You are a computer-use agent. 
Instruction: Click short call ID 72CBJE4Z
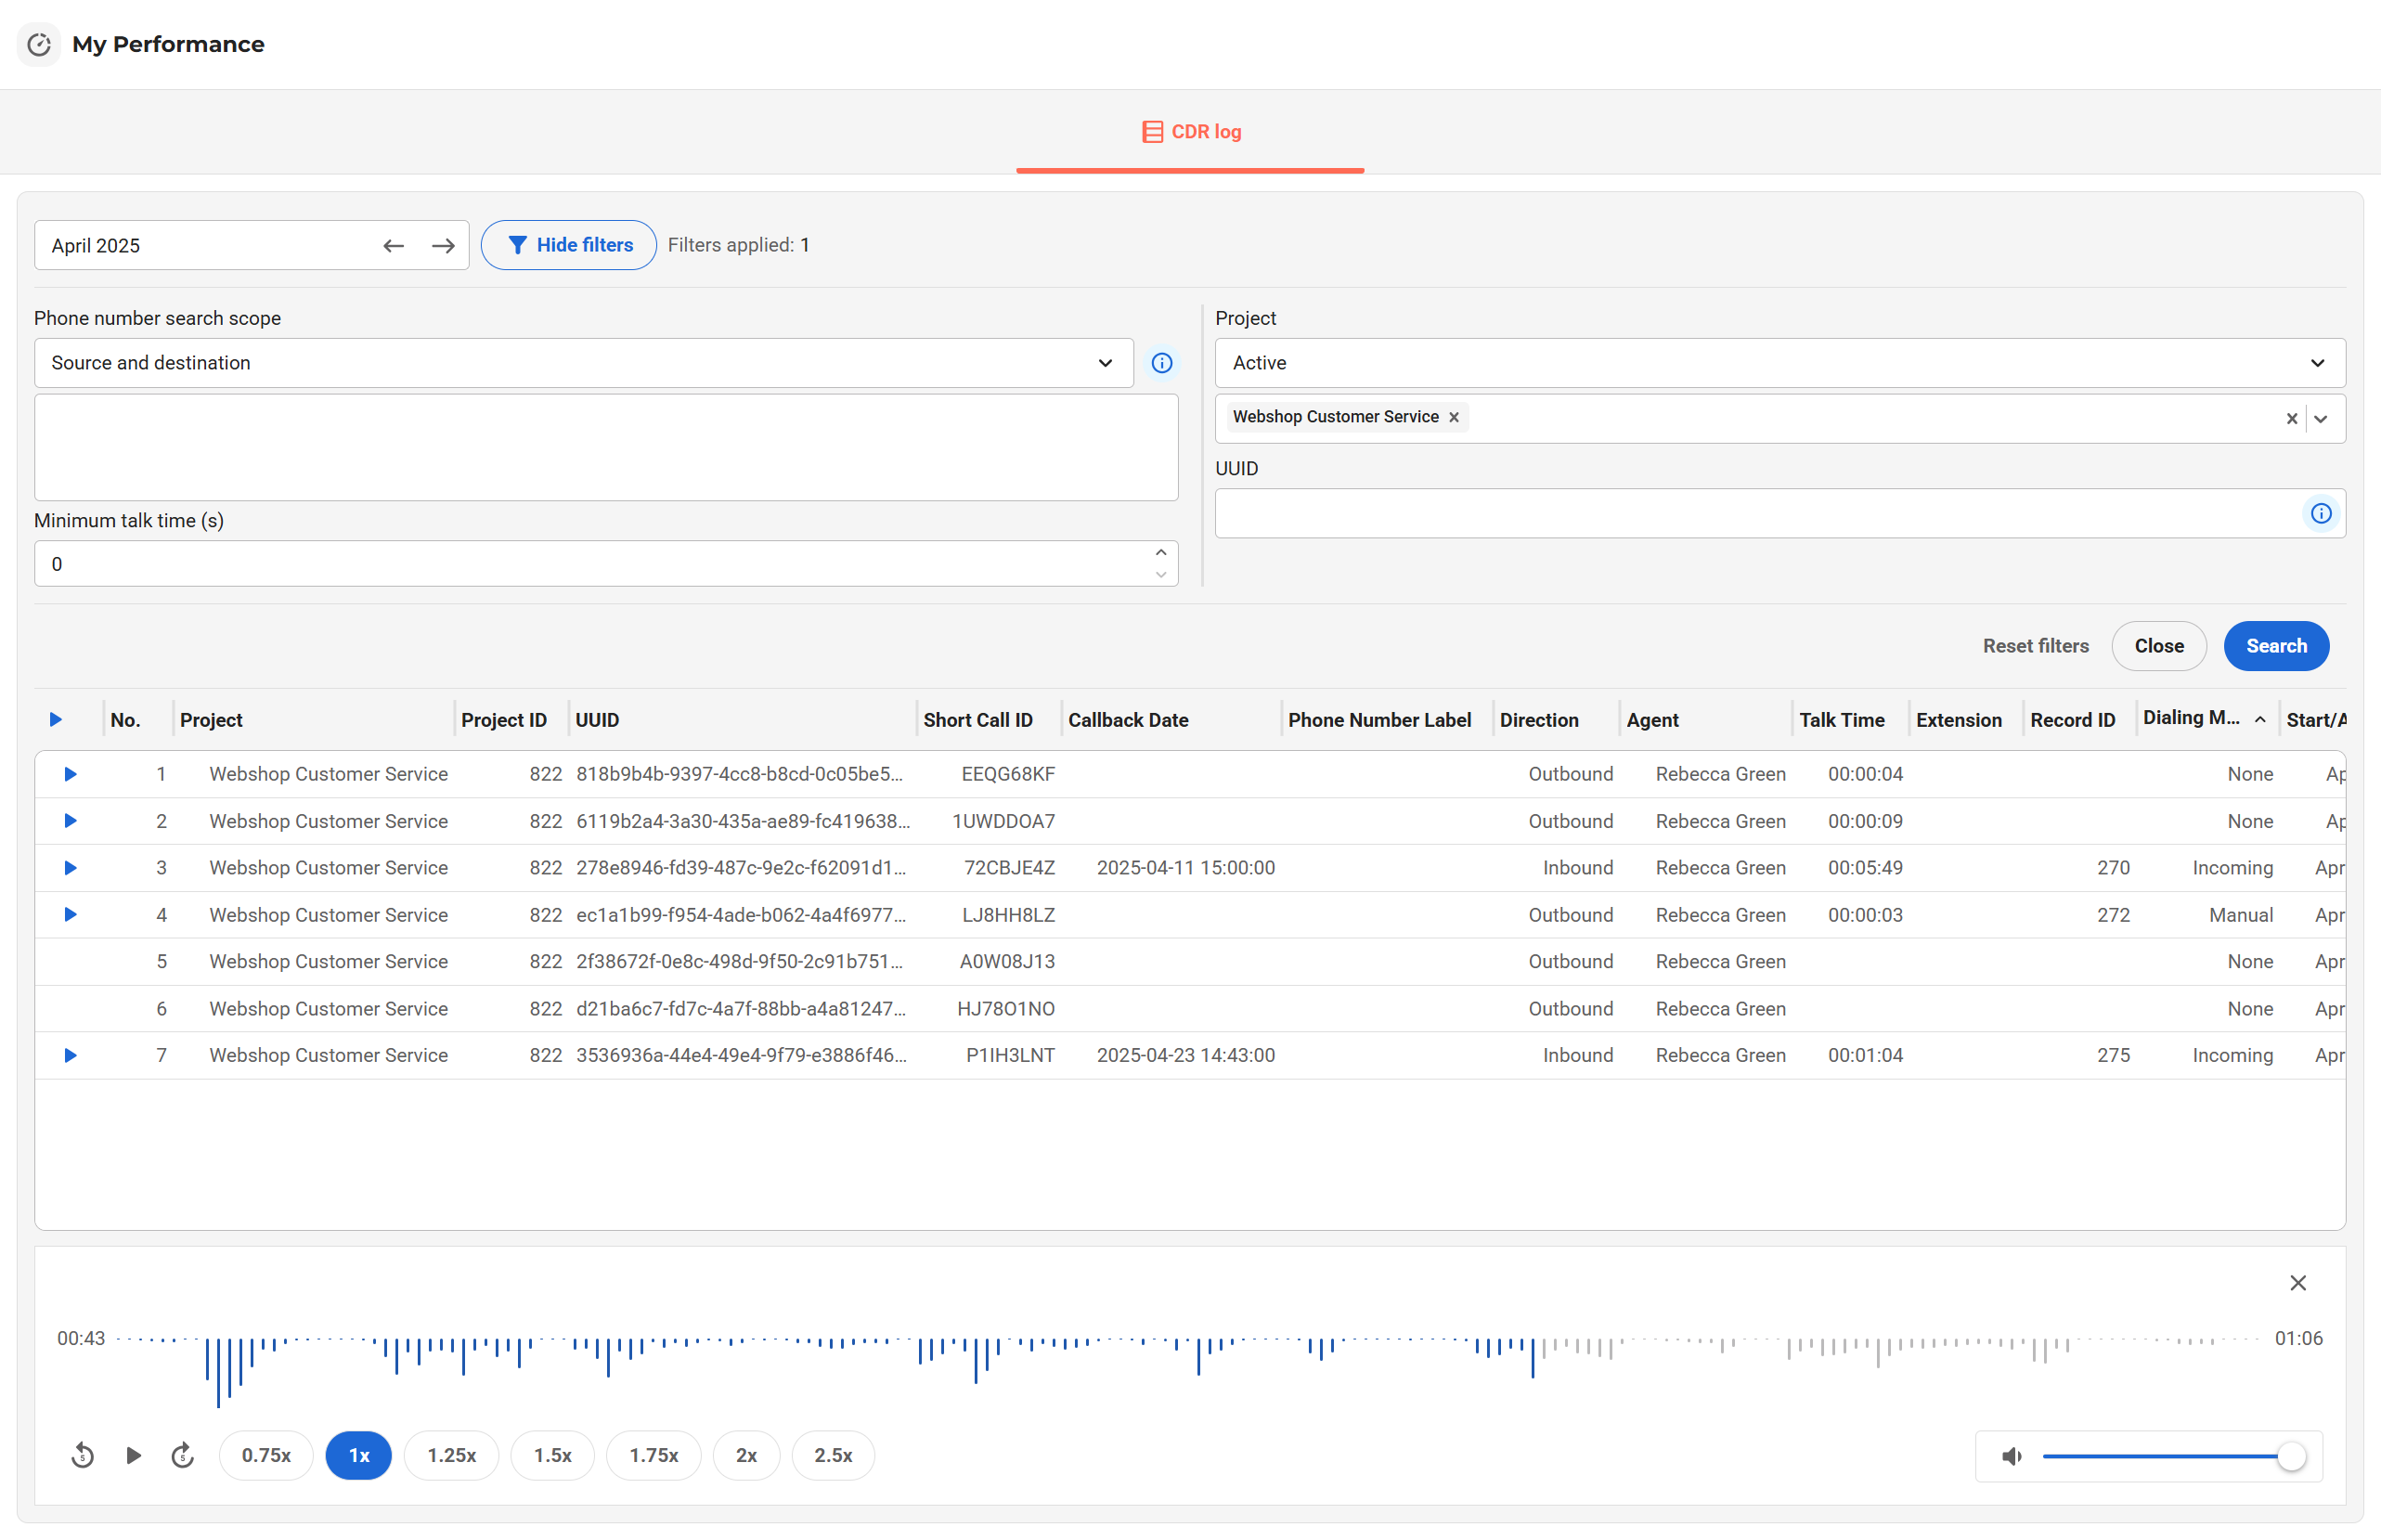coord(1009,868)
